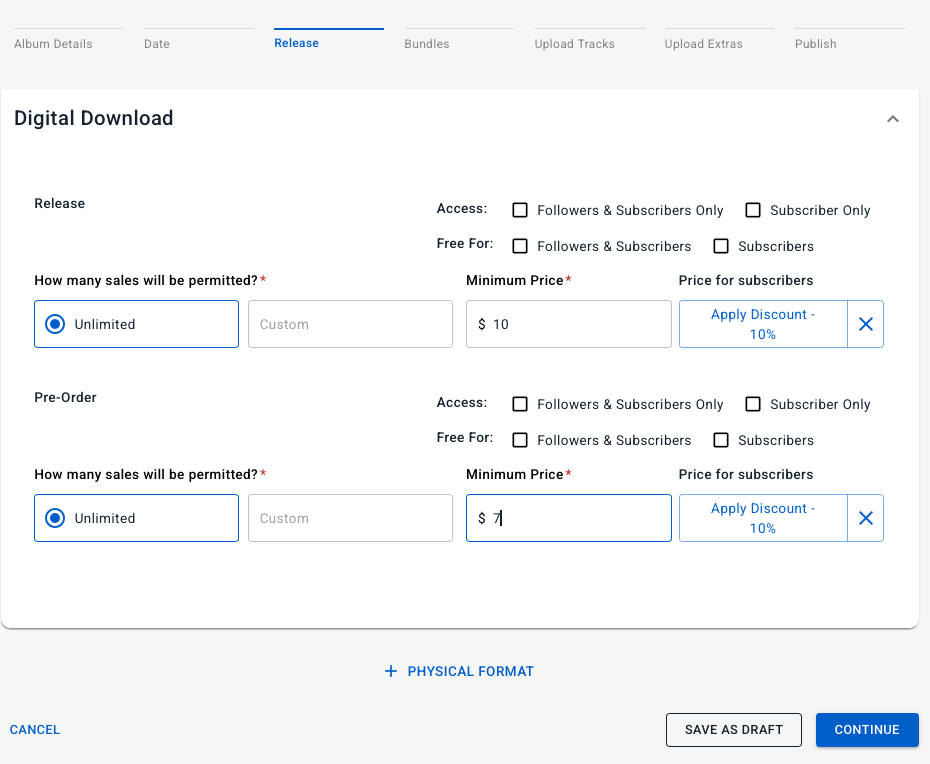930x764 pixels.
Task: Enable Release access Followers & Subscribers Only
Action: tap(520, 210)
